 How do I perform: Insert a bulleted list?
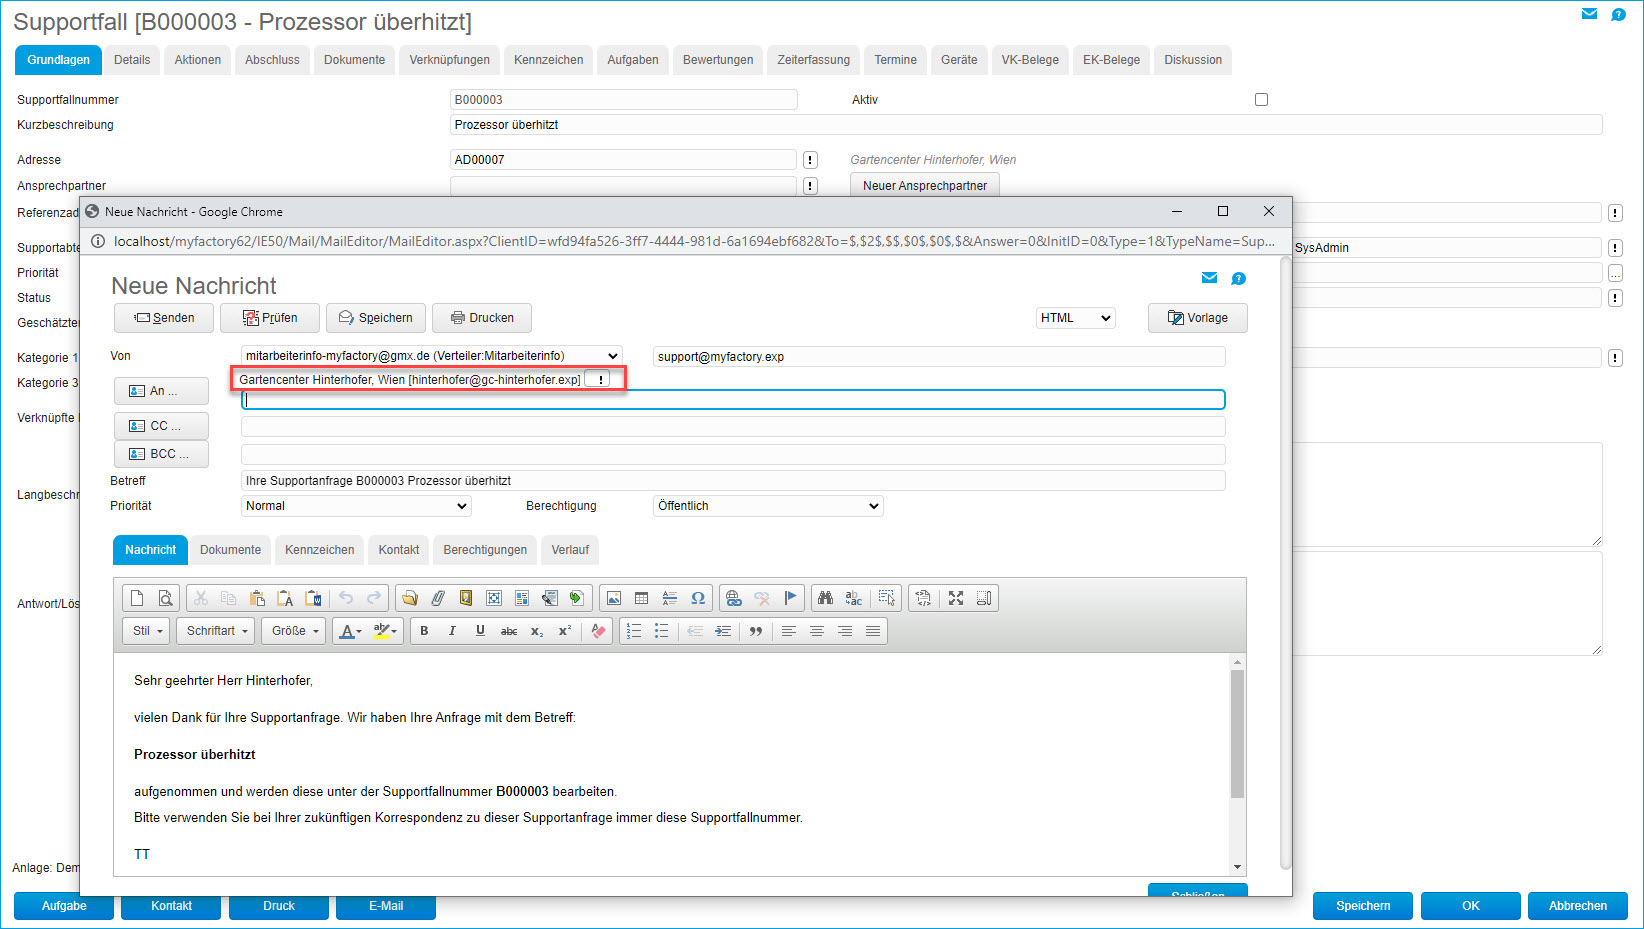(x=661, y=631)
